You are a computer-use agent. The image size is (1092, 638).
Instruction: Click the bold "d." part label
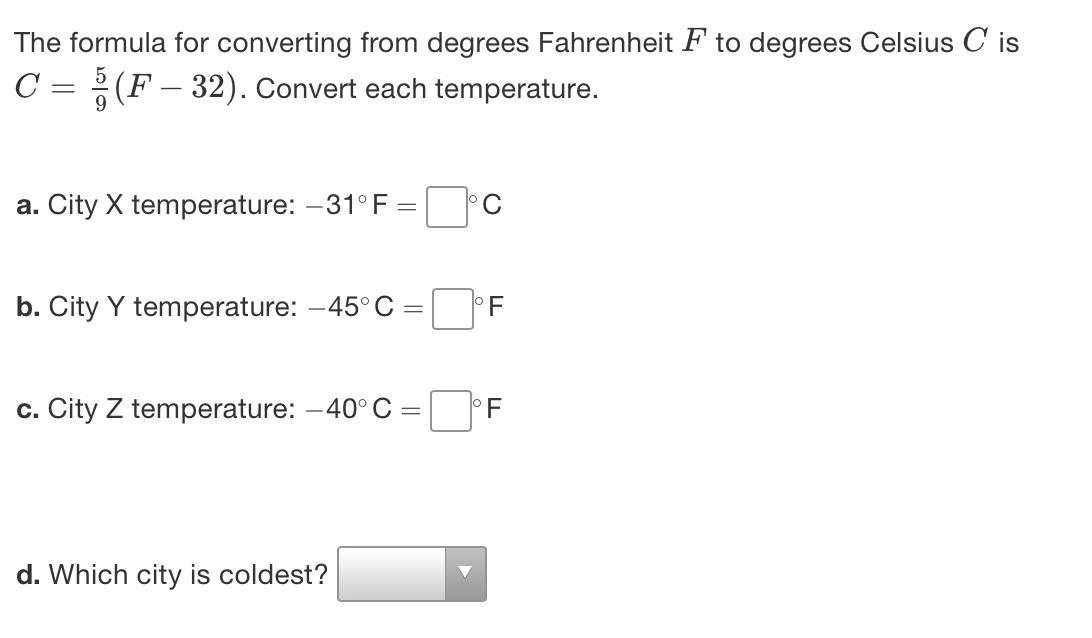point(29,575)
